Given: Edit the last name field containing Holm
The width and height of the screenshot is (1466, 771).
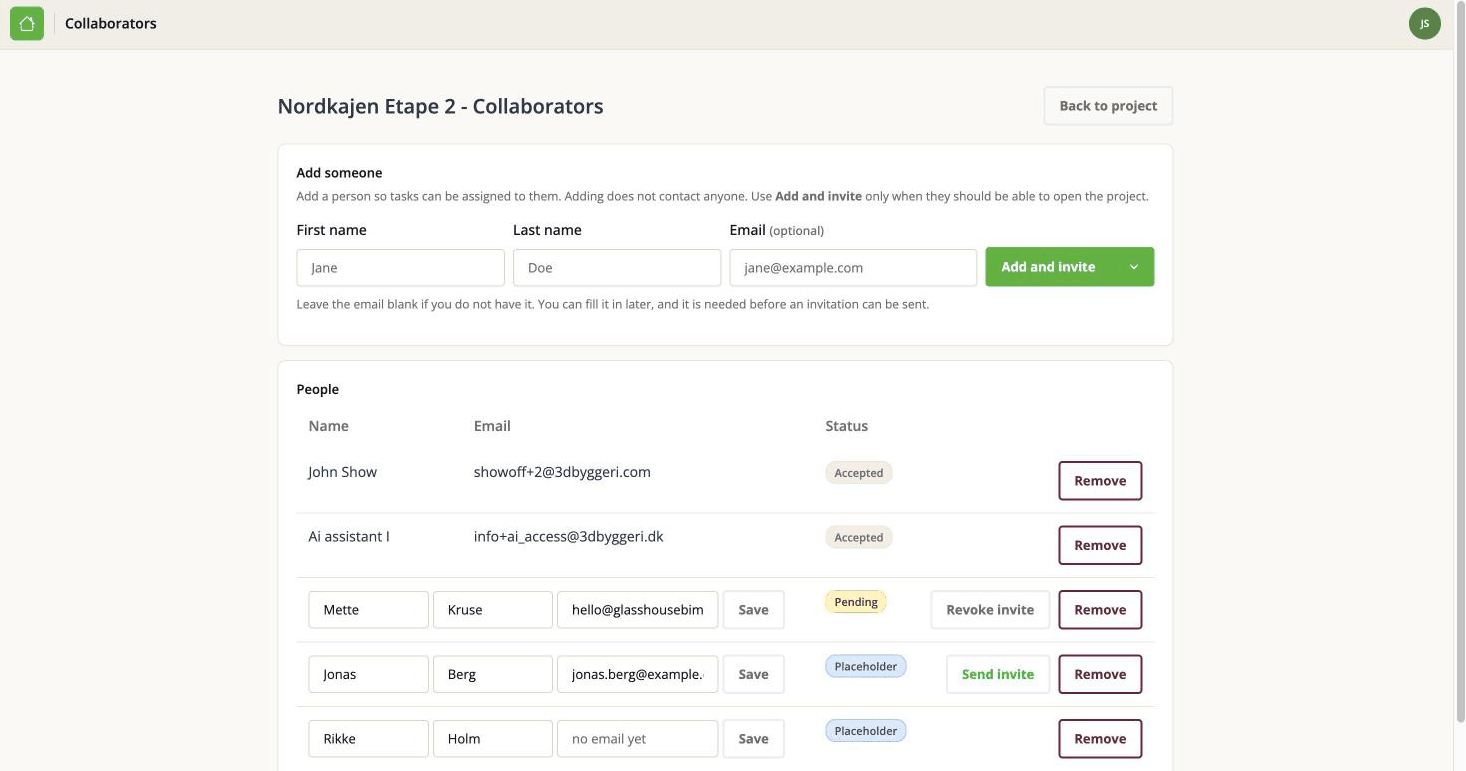Looking at the screenshot, I should pyautogui.click(x=493, y=739).
